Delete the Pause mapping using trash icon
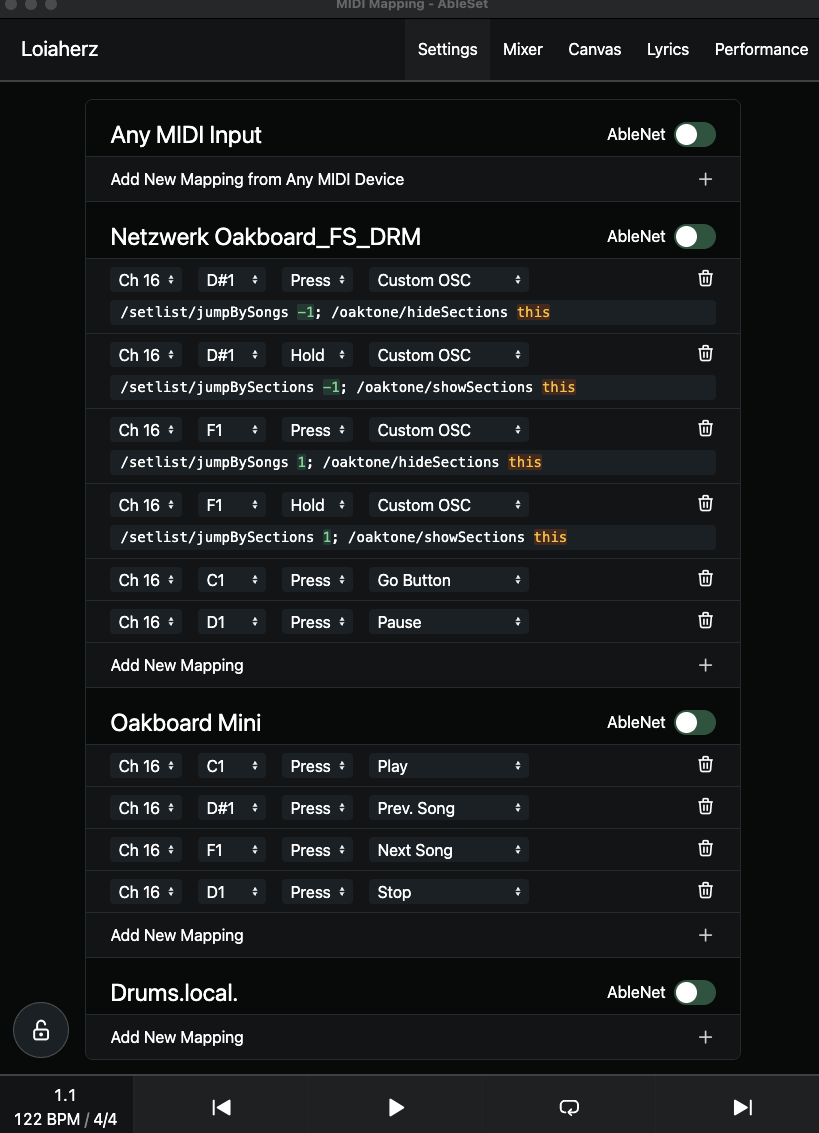The image size is (819, 1133). pyautogui.click(x=705, y=621)
